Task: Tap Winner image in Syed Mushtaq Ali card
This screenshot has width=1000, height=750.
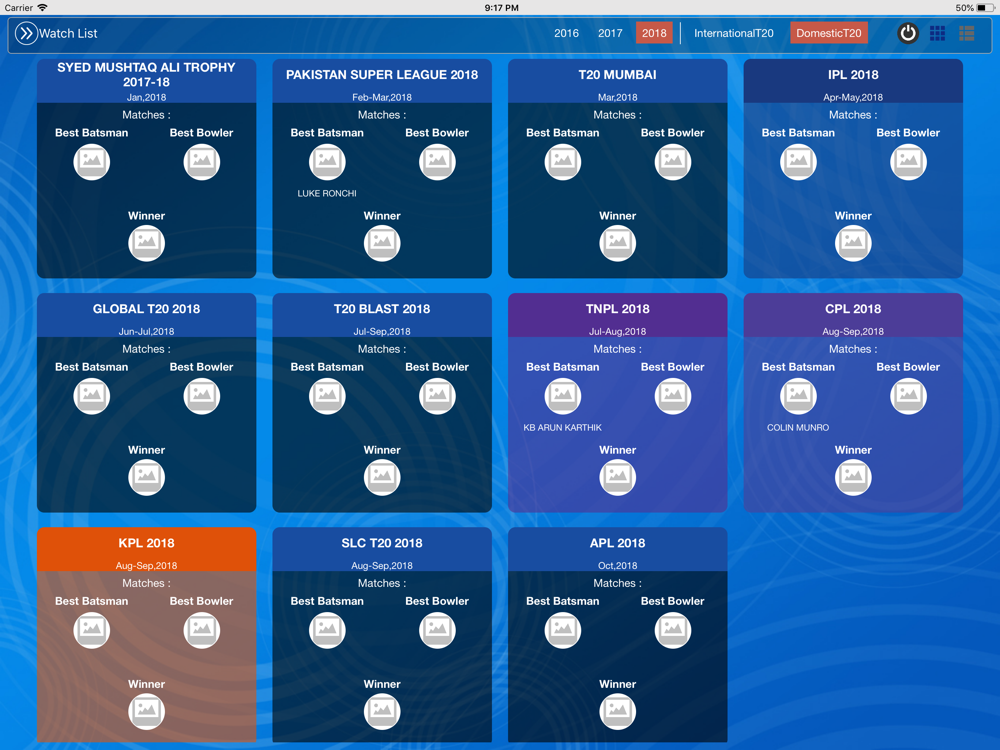Action: [x=147, y=243]
